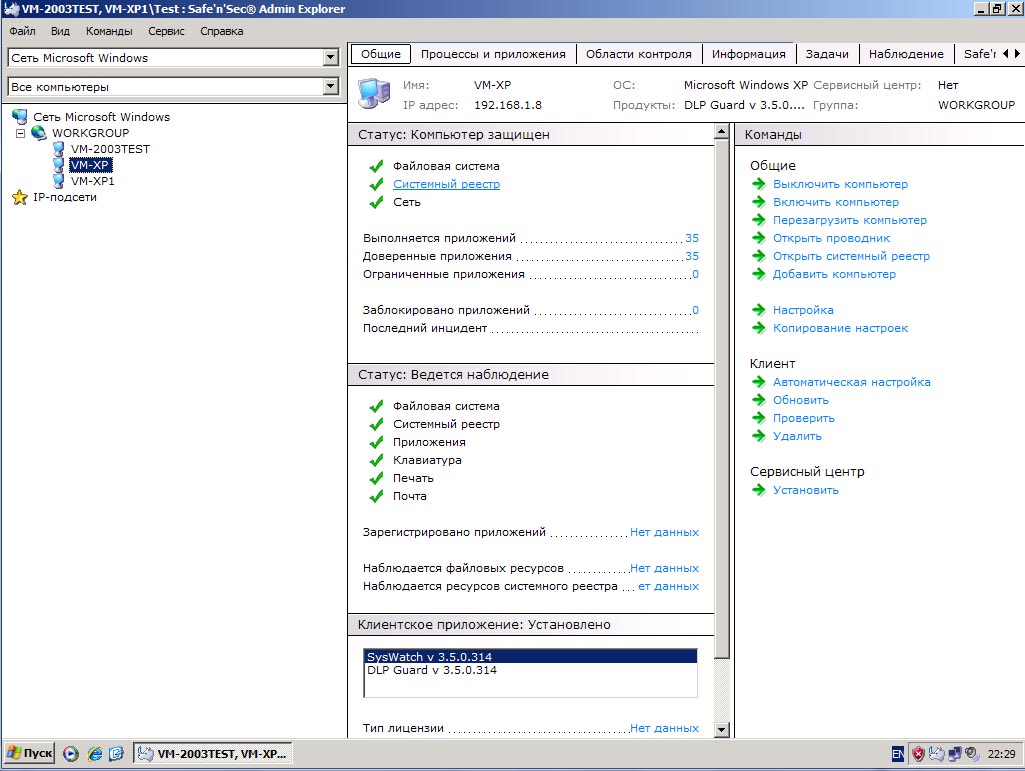The image size is (1025, 771).
Task: Switch to Задачи tab
Action: coord(827,54)
